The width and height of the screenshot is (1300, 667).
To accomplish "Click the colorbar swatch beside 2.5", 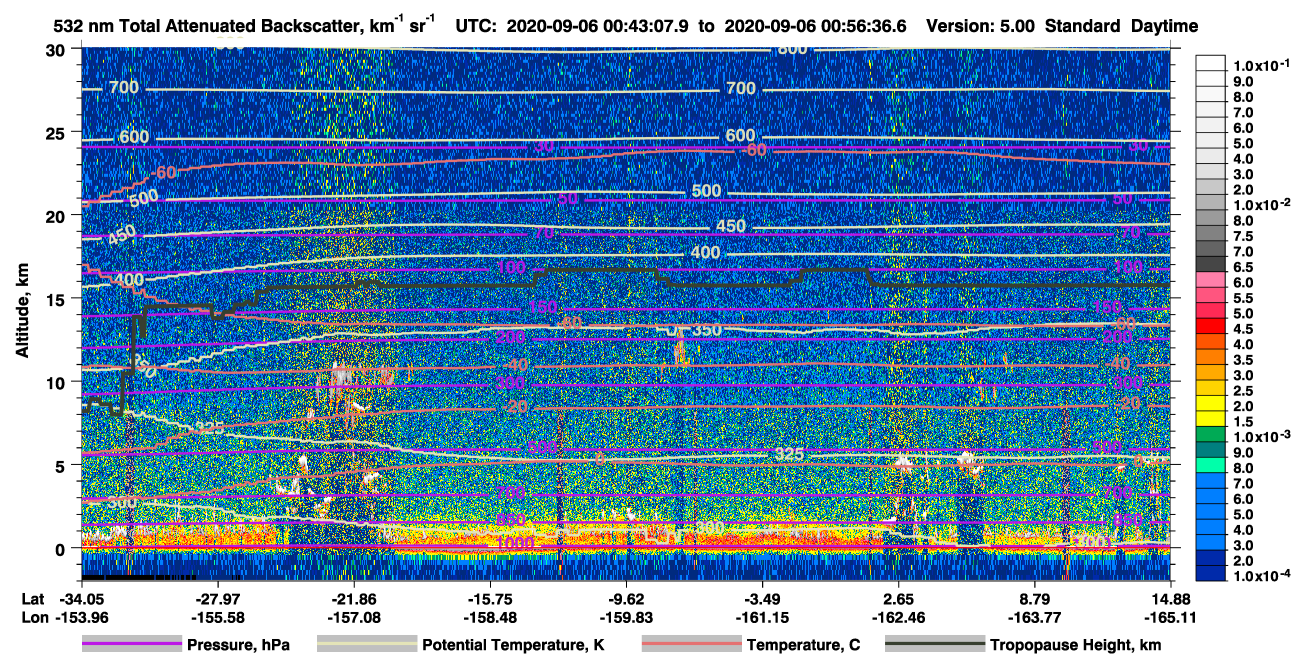I will tap(1213, 389).
